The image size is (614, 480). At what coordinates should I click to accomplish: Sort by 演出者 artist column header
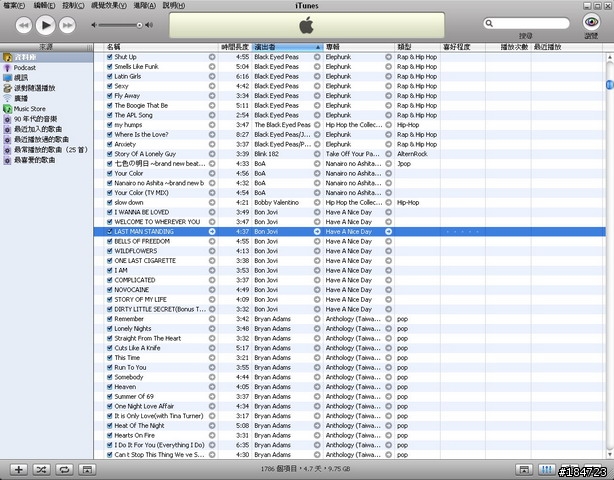tap(288, 47)
